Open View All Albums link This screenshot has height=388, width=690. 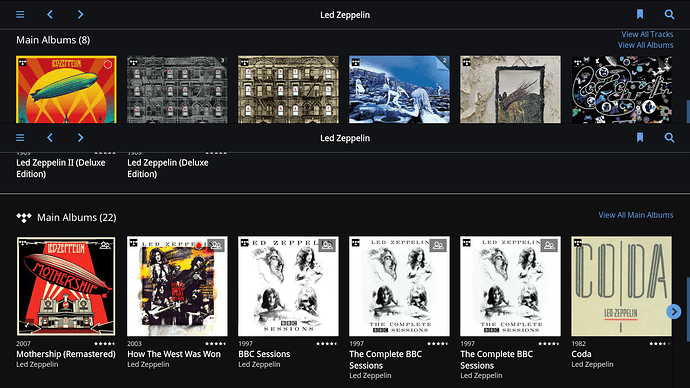click(645, 45)
